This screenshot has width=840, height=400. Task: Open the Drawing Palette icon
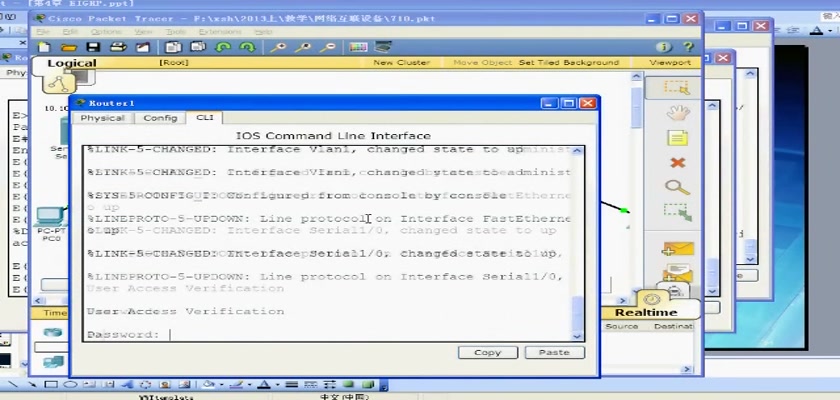[358, 47]
